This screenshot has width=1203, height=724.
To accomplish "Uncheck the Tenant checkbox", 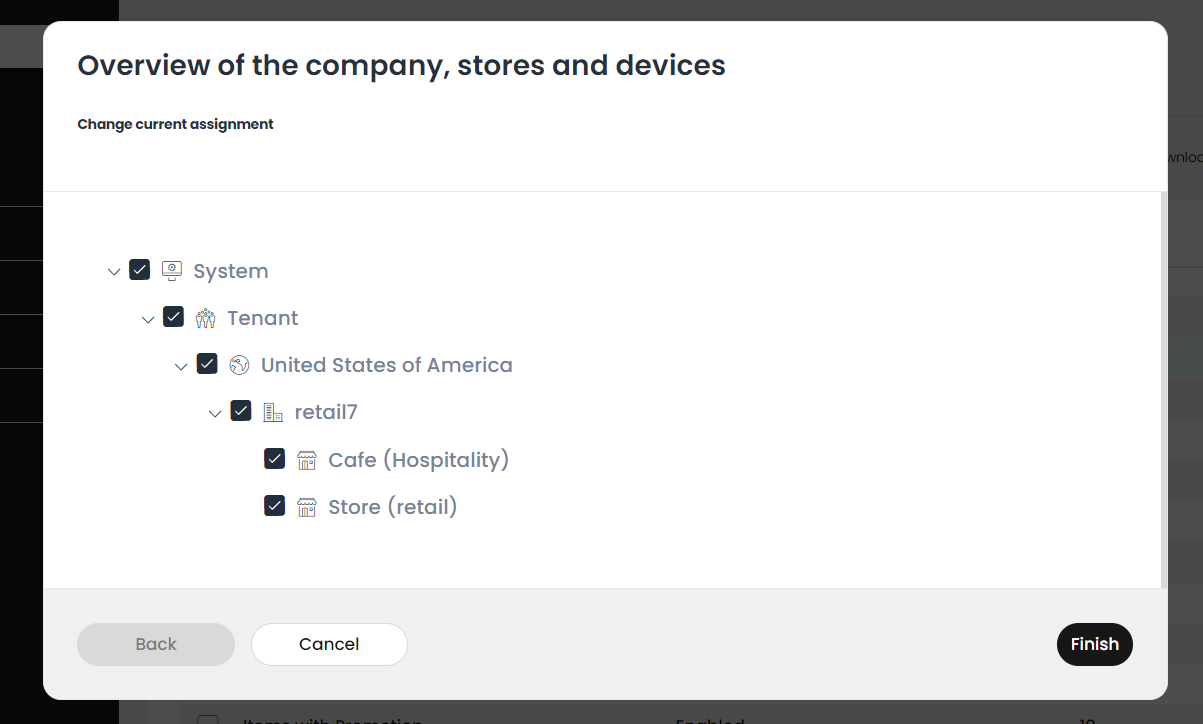I will tap(174, 317).
